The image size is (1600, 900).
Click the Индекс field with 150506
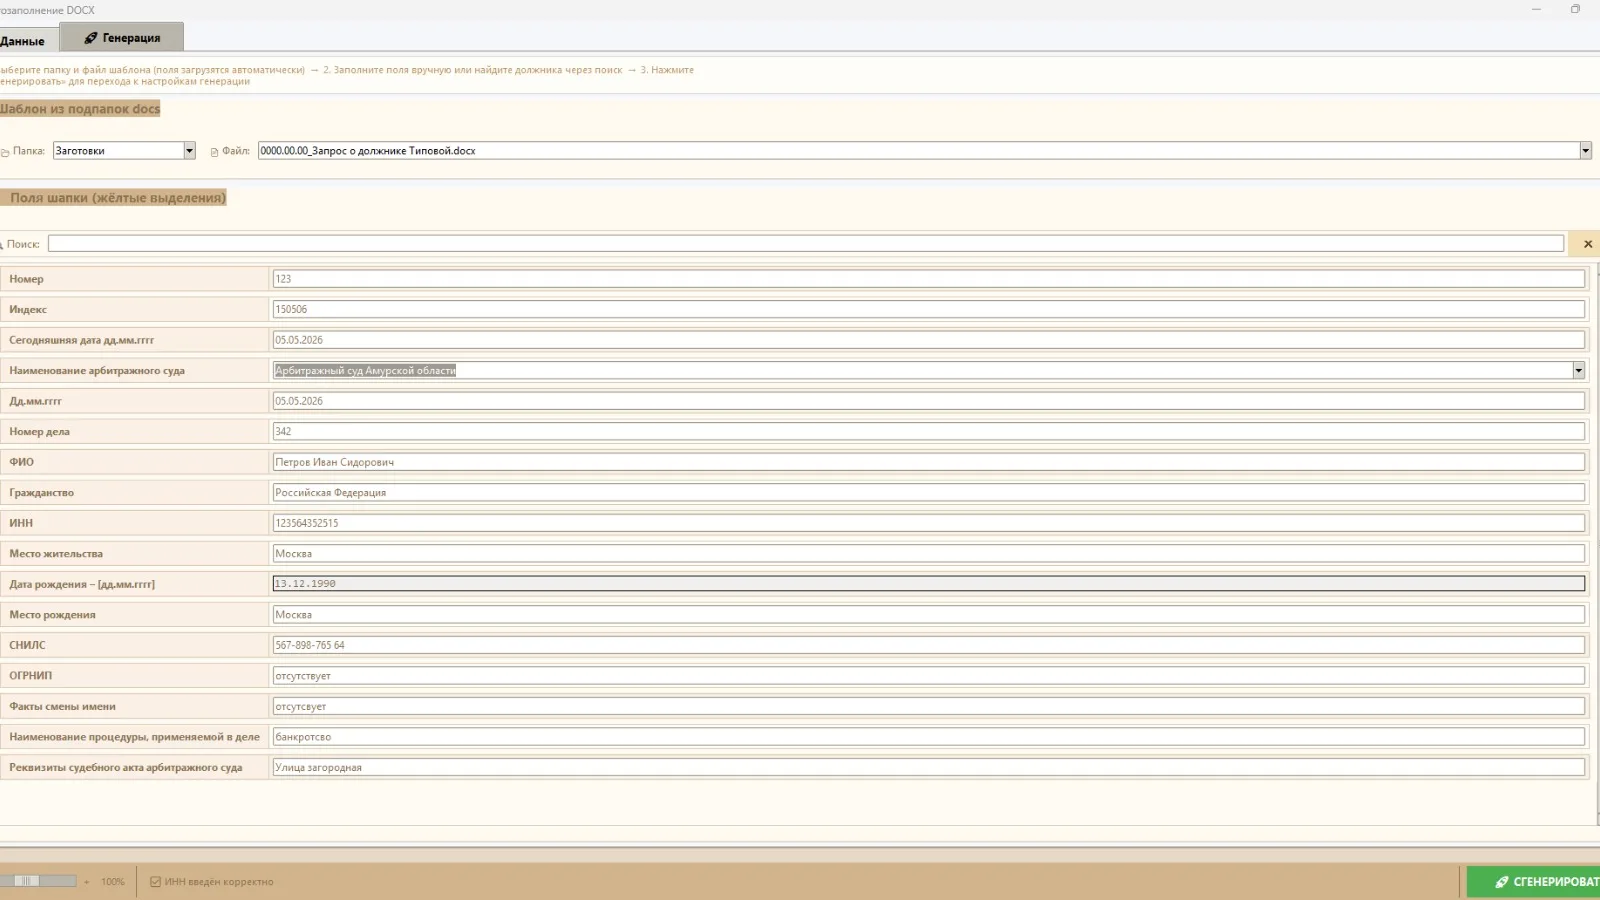tap(929, 310)
